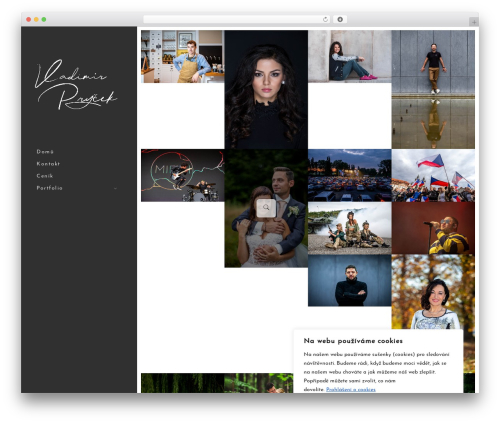Open the barista in apron photo
This screenshot has height=423, width=500.
(x=183, y=56)
